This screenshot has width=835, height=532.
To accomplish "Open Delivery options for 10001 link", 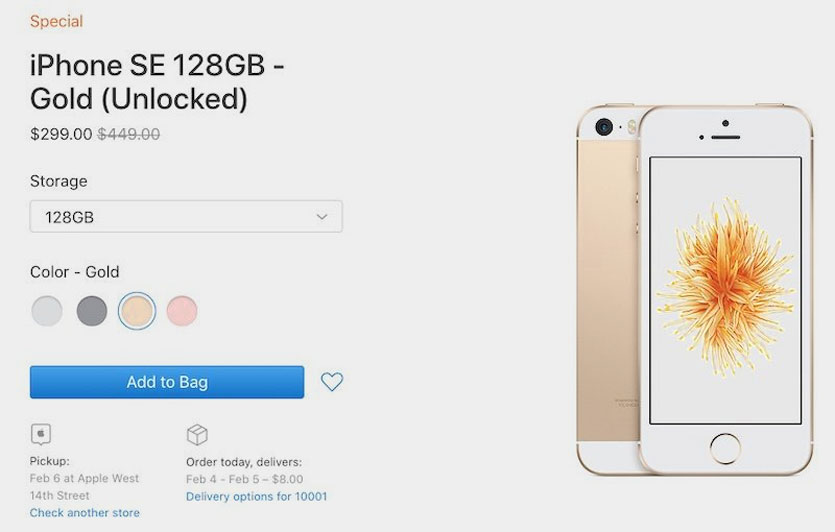I will (x=257, y=496).
